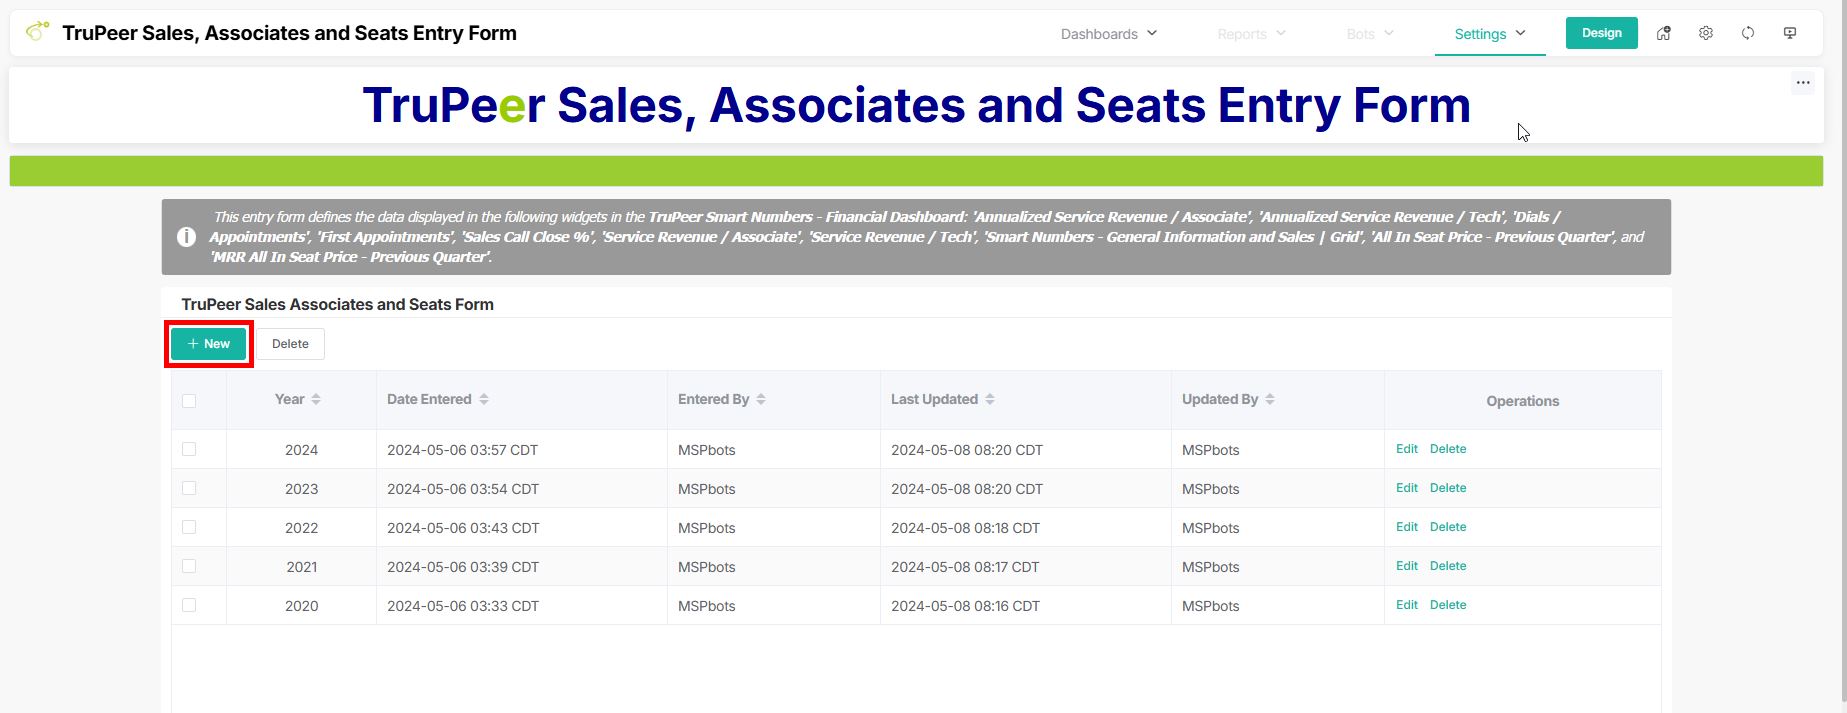The image size is (1847, 713).
Task: Click Entered By 'MSPbots' in 2021 row
Action: (706, 567)
